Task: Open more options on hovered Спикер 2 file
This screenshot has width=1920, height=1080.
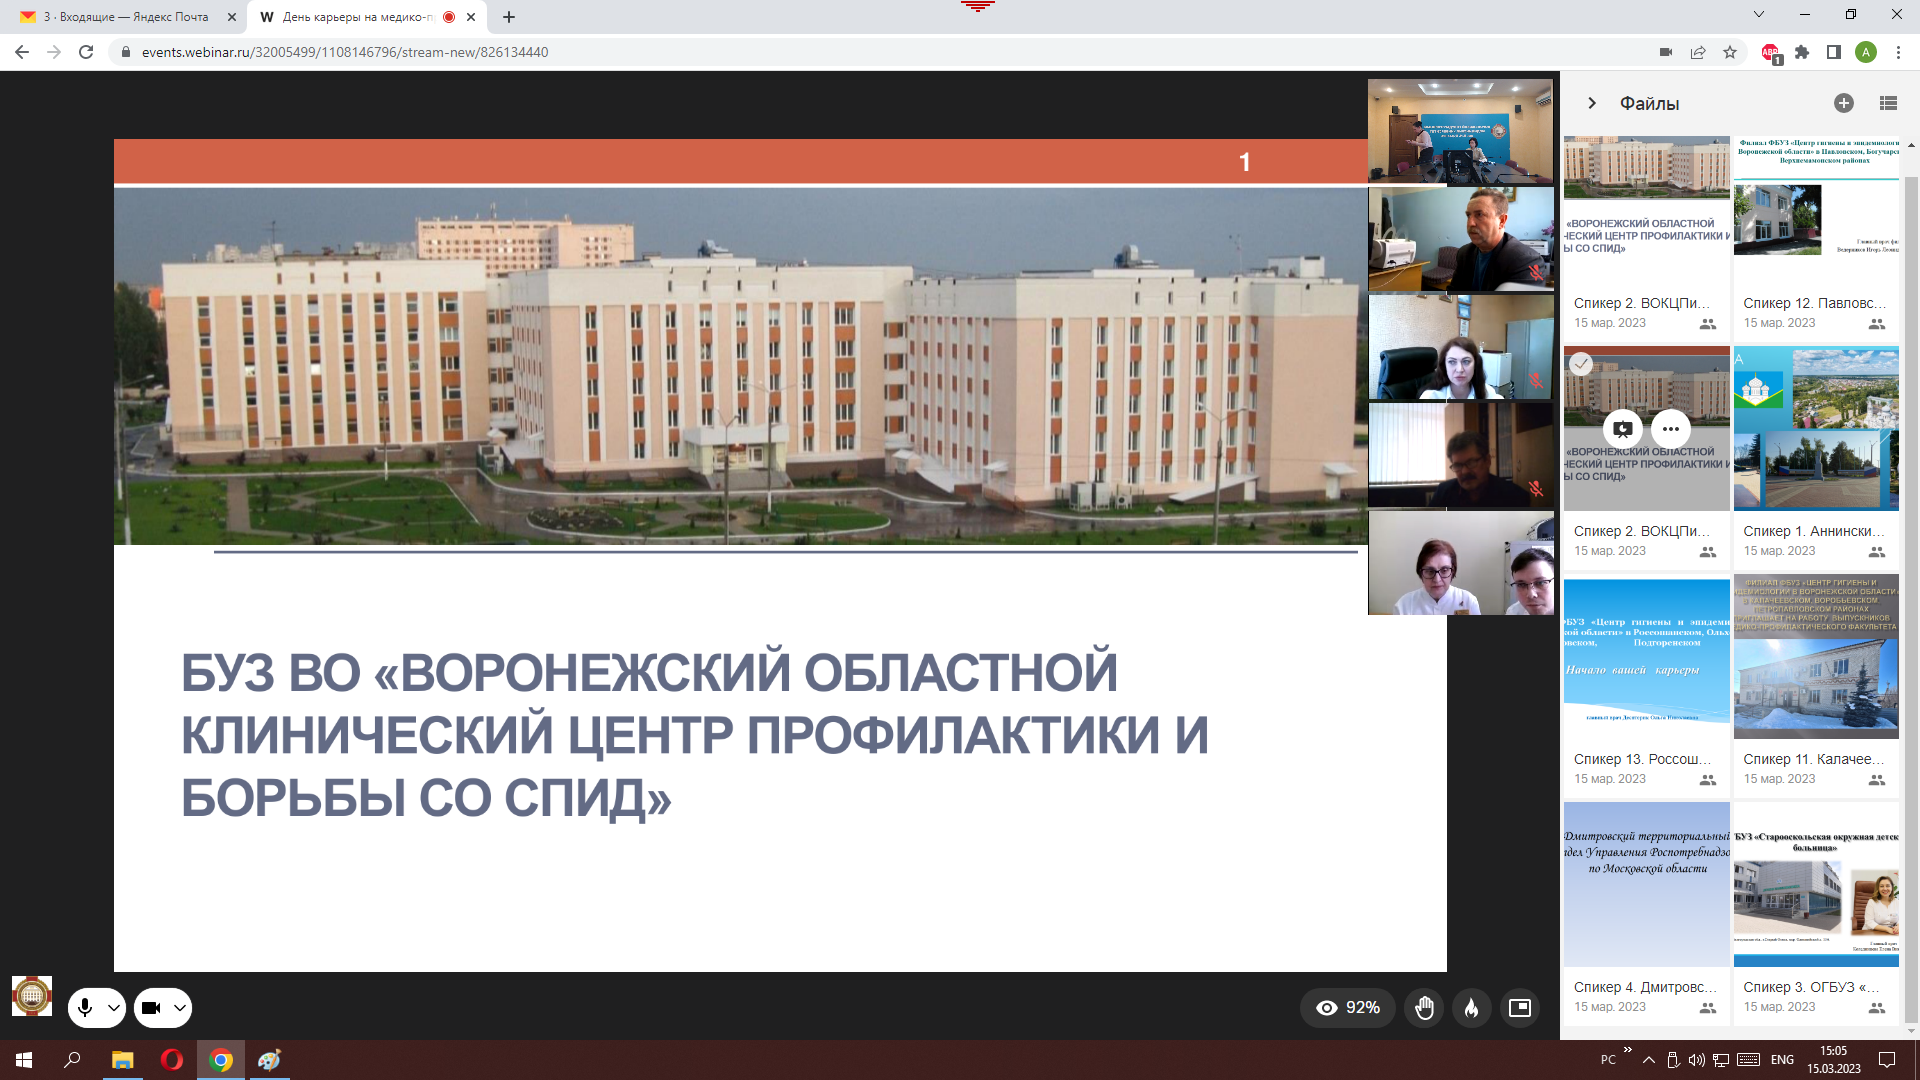Action: [x=1671, y=429]
